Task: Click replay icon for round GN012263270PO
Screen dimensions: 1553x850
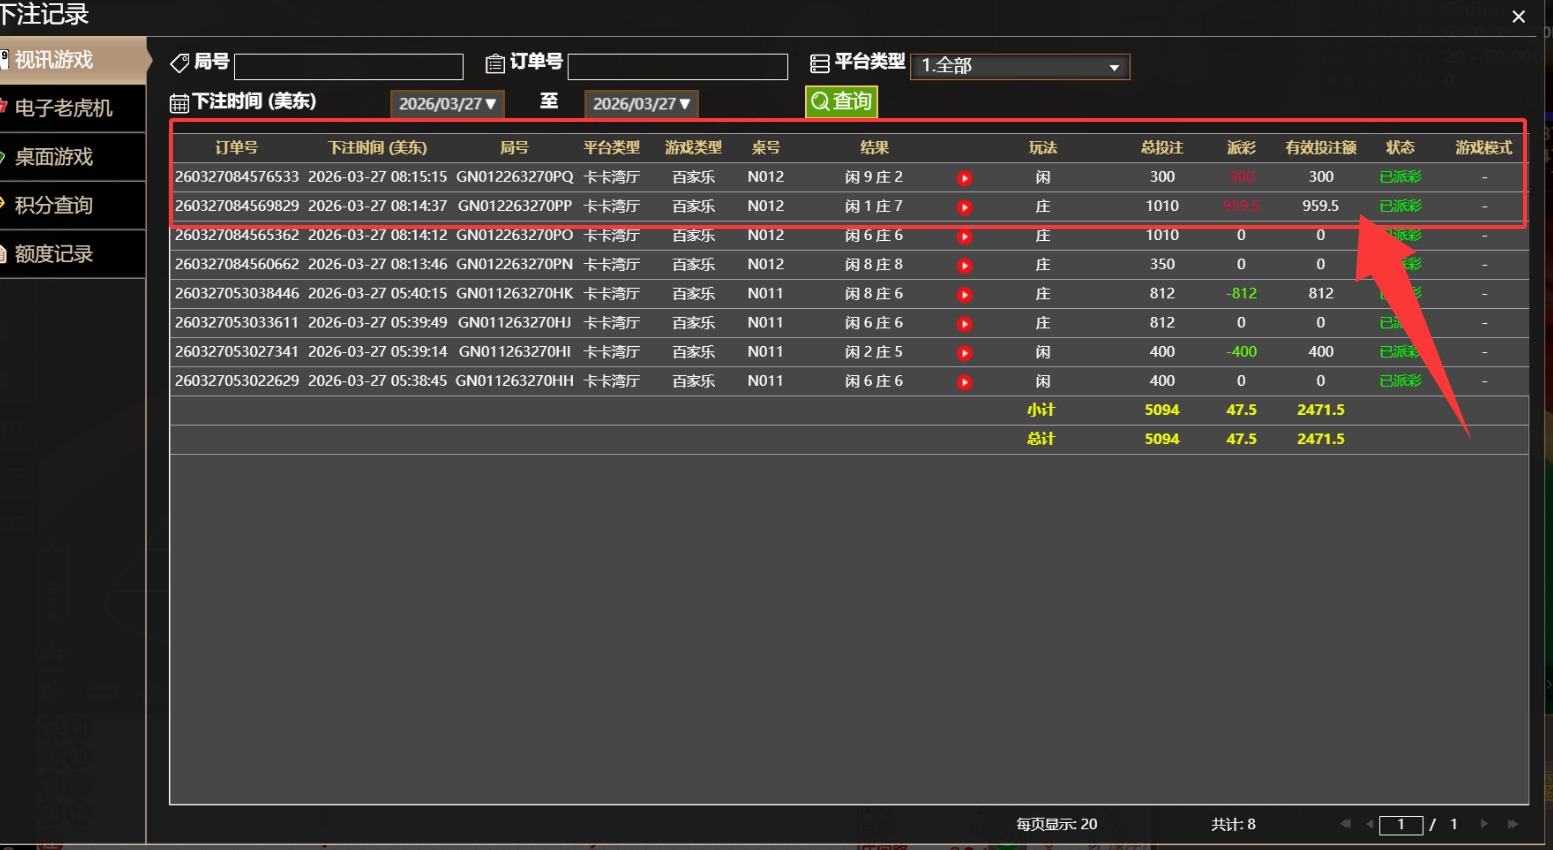Action: pos(964,237)
